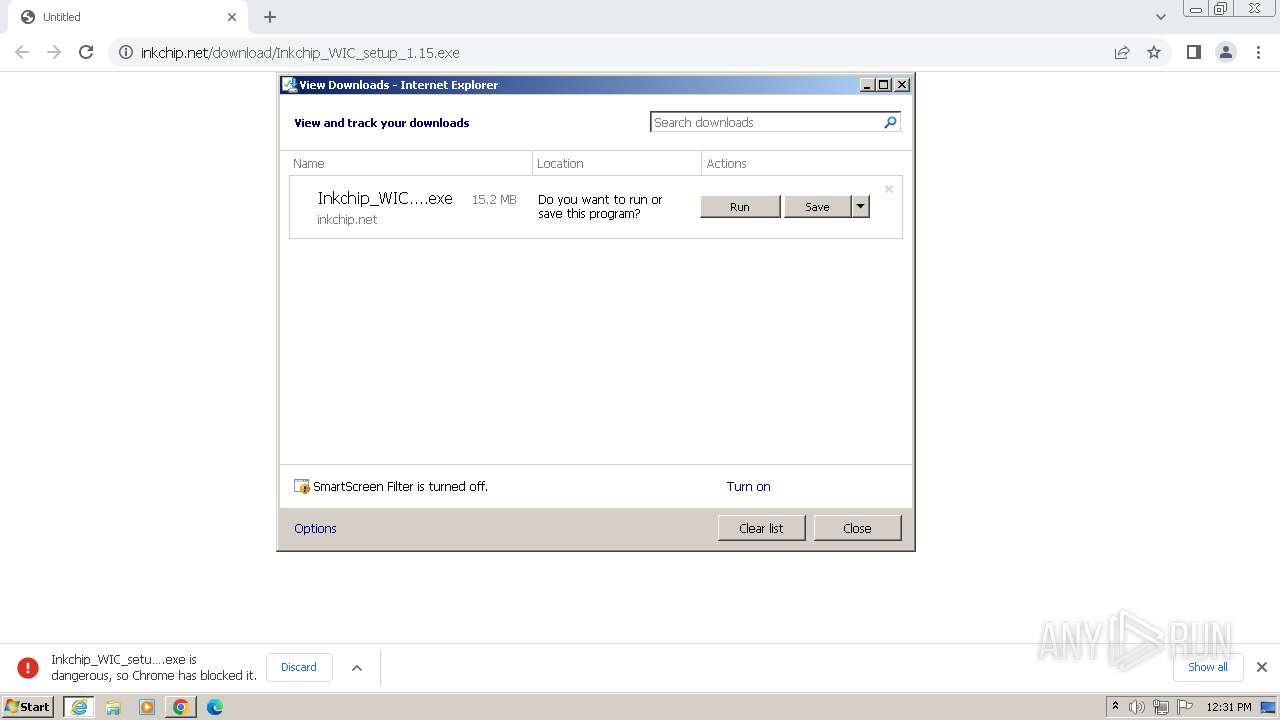Remove Inkchip download with the small x
Viewport: 1280px width, 720px height.
pos(888,189)
